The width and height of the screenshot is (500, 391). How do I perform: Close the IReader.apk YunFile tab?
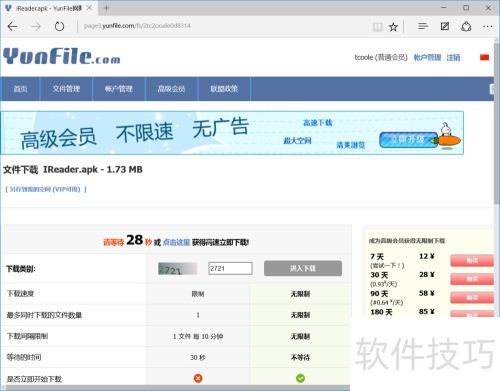coord(89,8)
